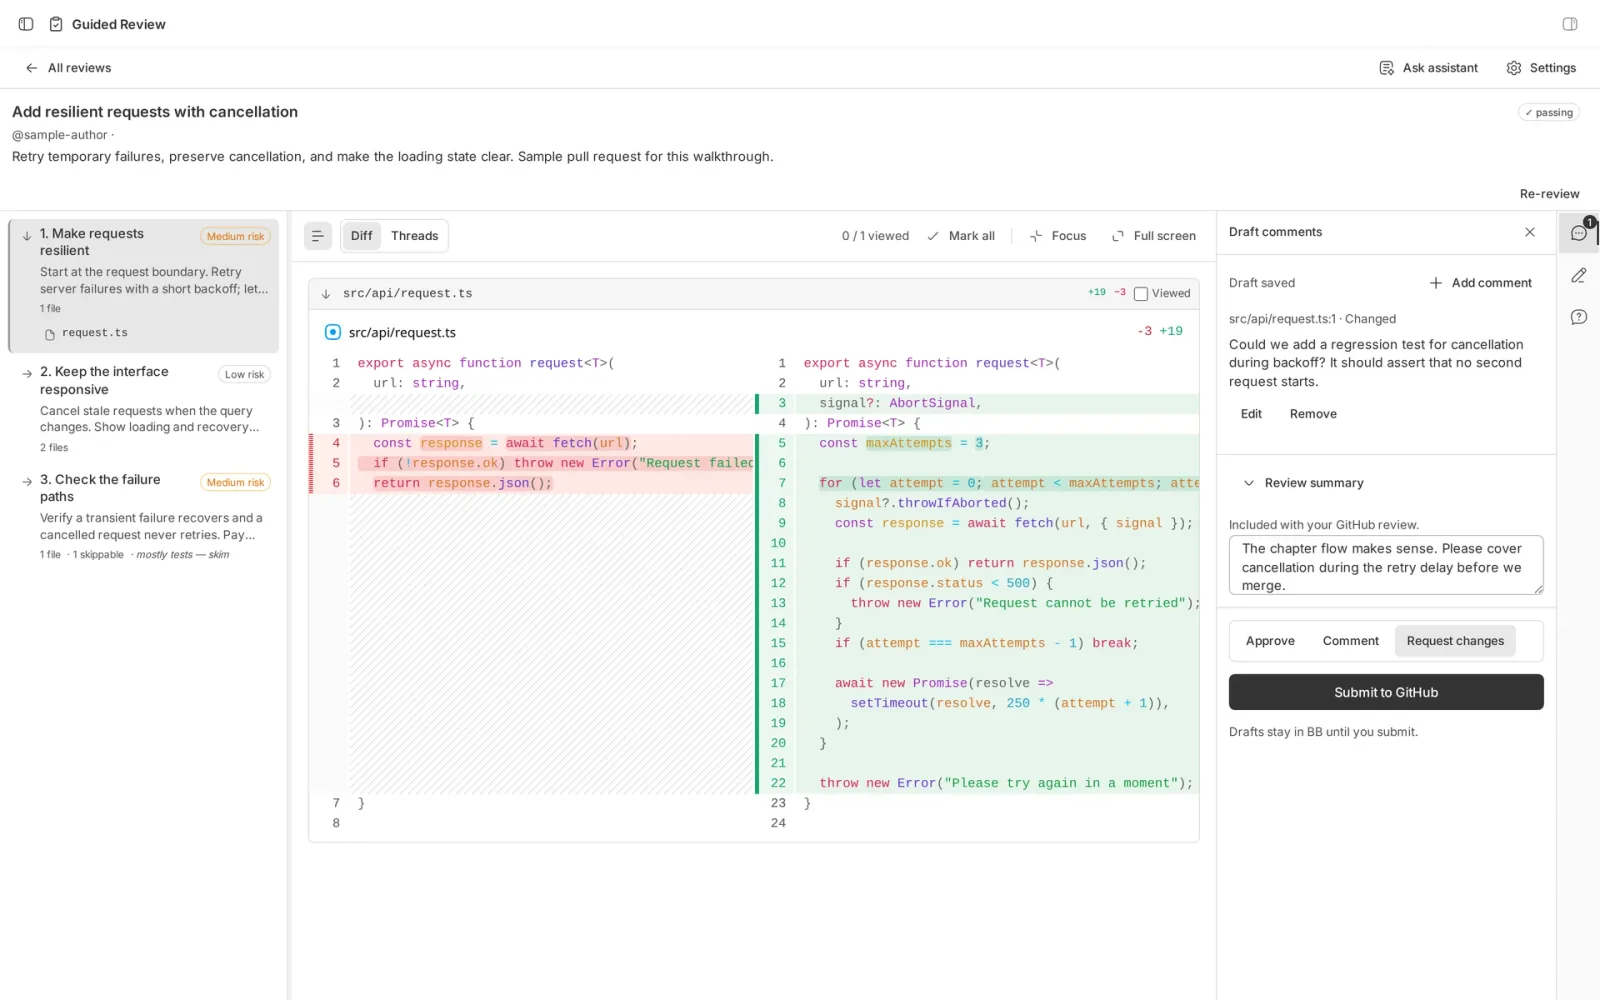The height and width of the screenshot is (1000, 1600).
Task: Click the checkmark icon beside Mark all
Action: point(933,236)
